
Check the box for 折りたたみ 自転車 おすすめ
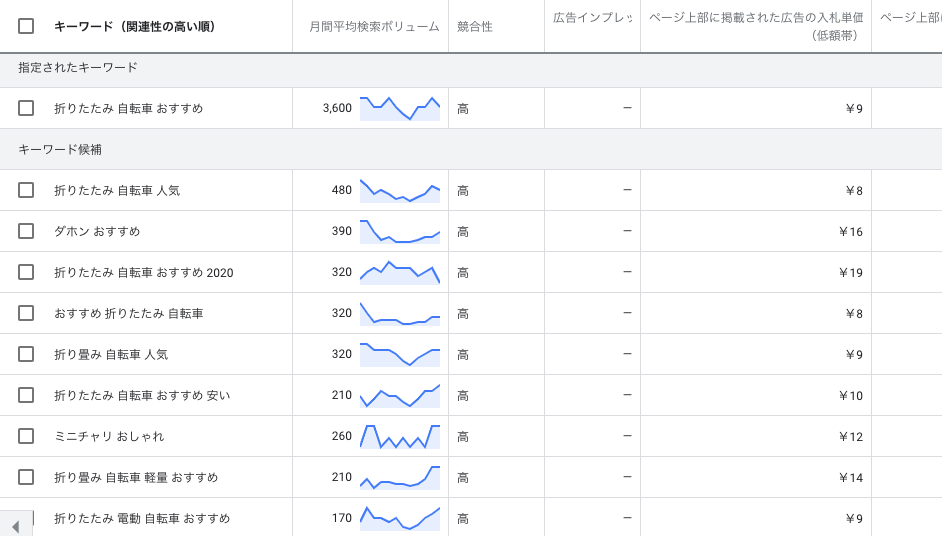click(x=26, y=108)
